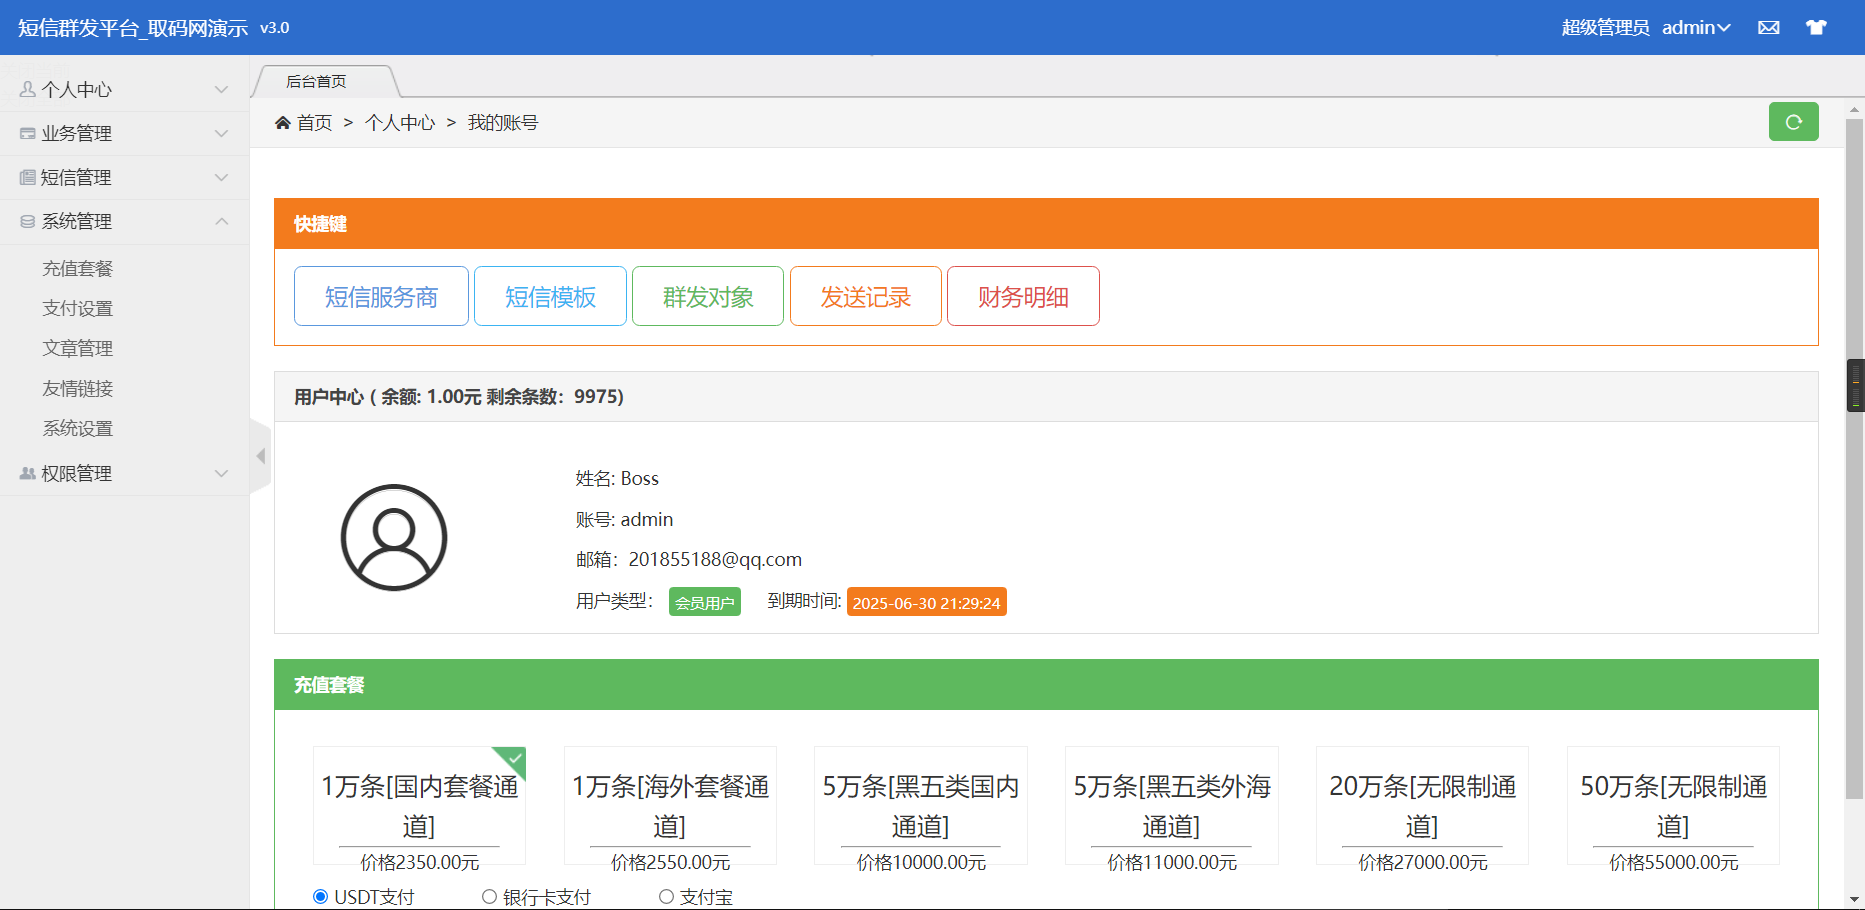The image size is (1865, 910).
Task: Open 支付设置 in the sidebar
Action: pyautogui.click(x=78, y=309)
